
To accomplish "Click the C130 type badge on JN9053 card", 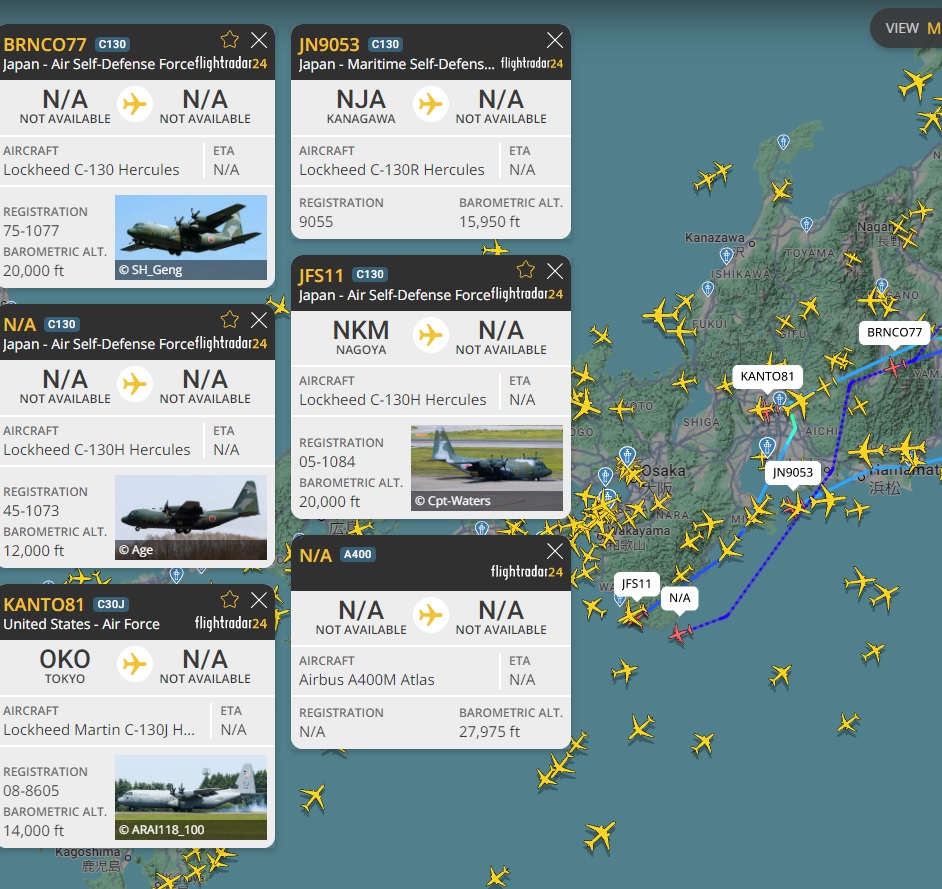I will click(x=385, y=44).
